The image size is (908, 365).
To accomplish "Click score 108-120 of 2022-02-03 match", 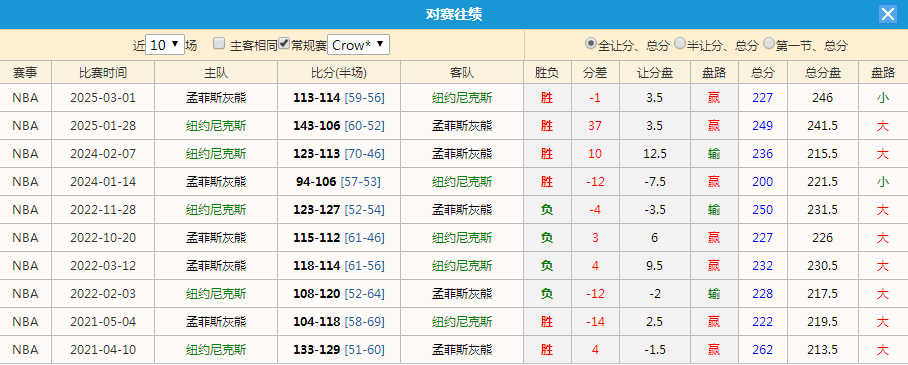I will pyautogui.click(x=317, y=294).
